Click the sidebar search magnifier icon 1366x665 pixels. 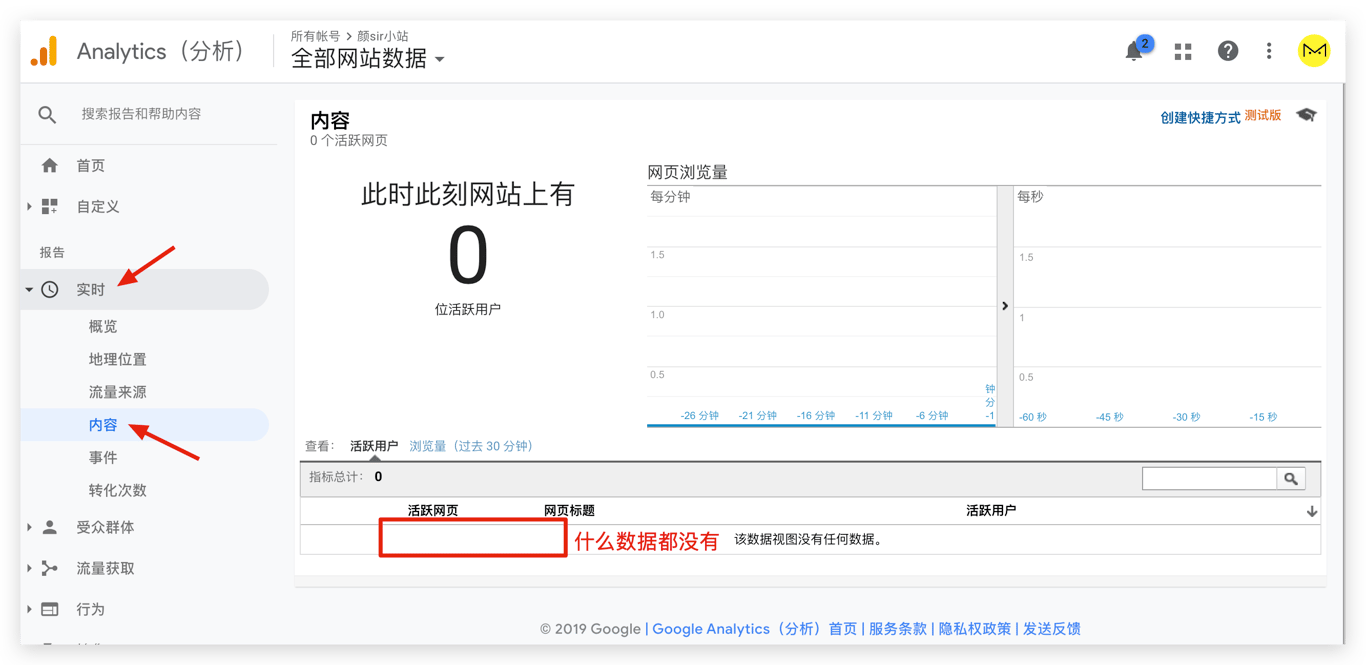coord(47,114)
